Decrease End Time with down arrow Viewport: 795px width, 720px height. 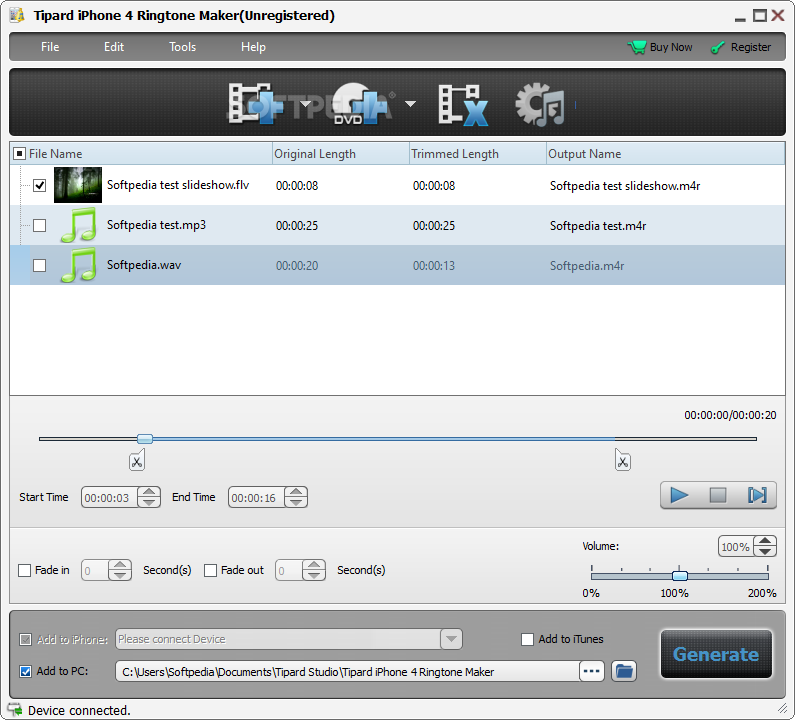click(x=296, y=502)
